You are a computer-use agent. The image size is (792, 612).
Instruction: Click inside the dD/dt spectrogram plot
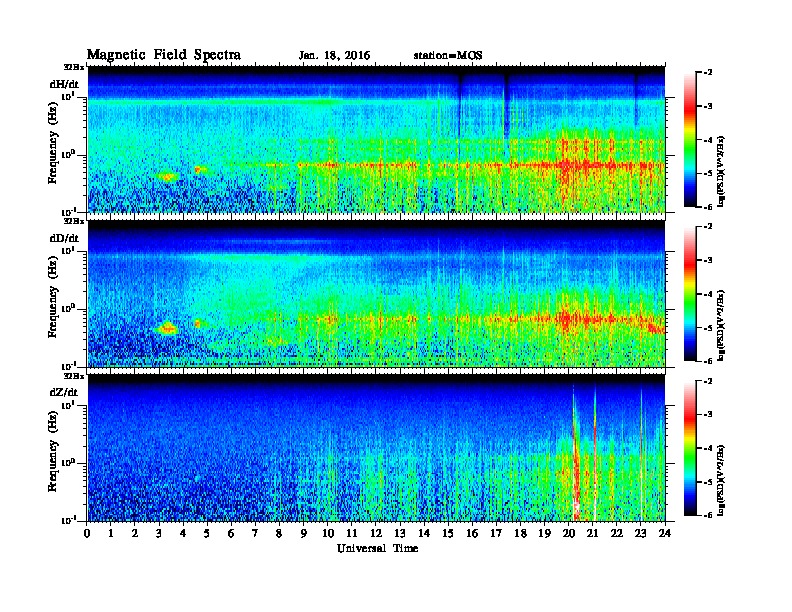point(376,294)
